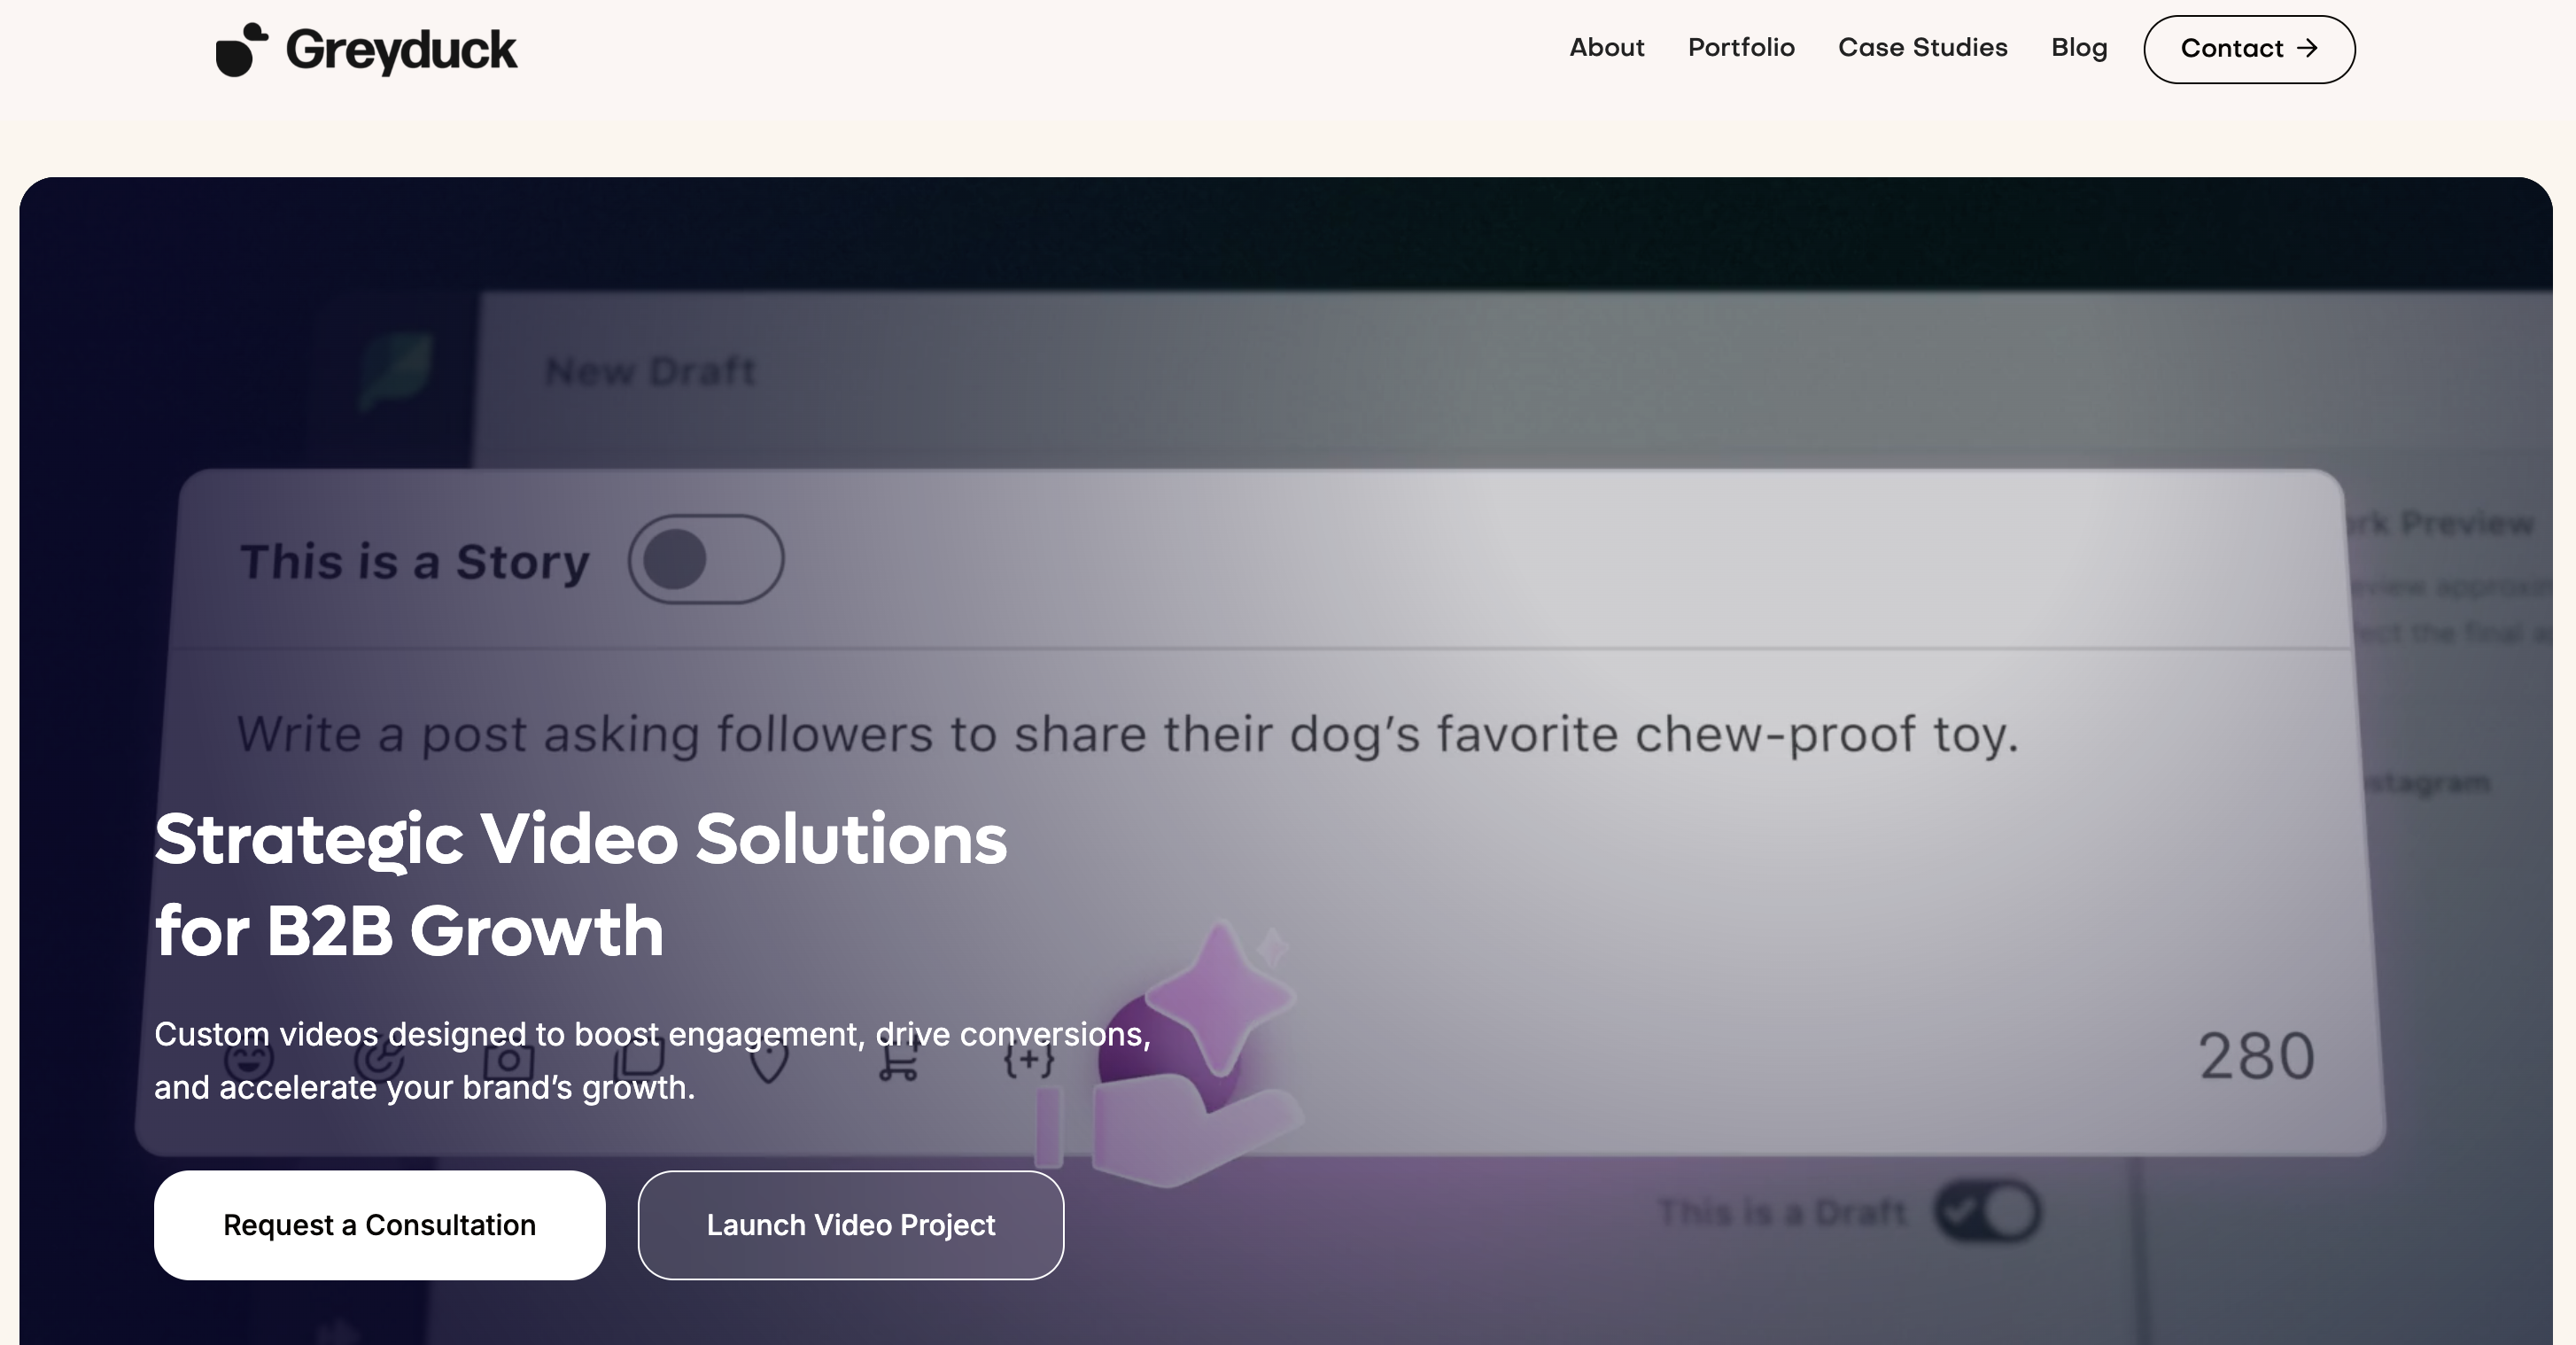Click Request a Consultation button

click(380, 1224)
